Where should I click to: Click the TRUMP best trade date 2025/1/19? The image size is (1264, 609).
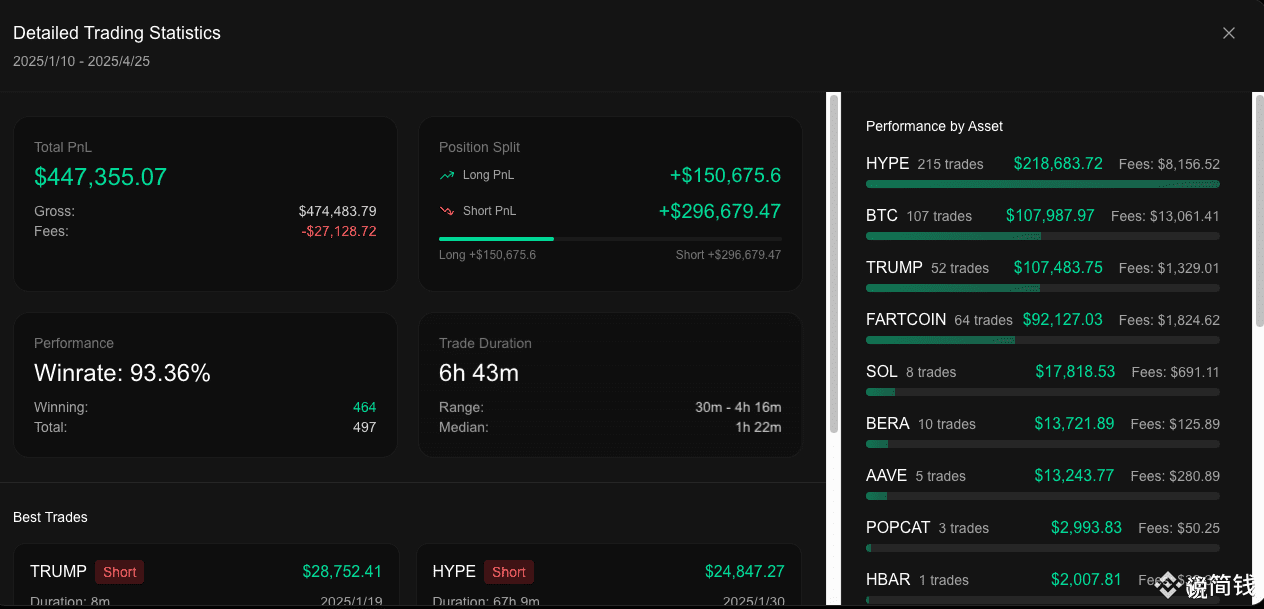coord(351,601)
